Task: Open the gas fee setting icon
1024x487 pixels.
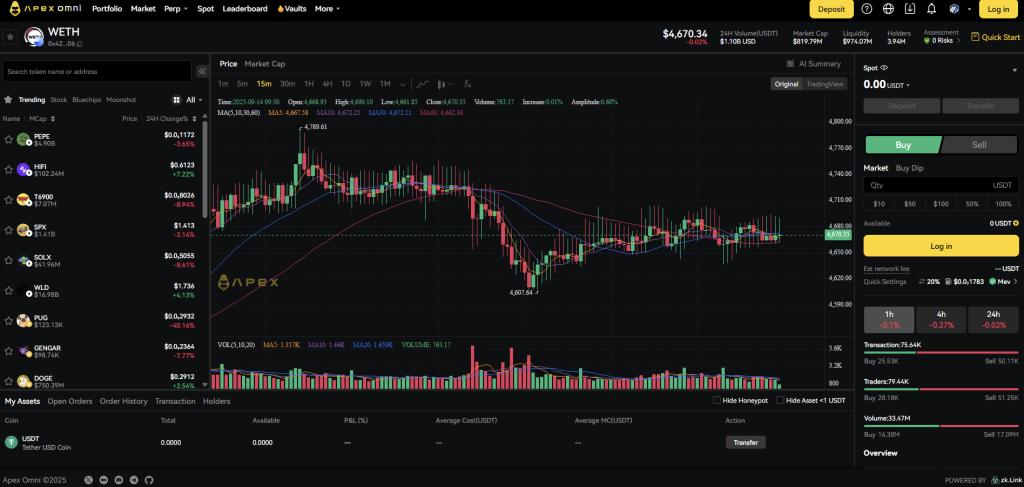Action: (948, 281)
